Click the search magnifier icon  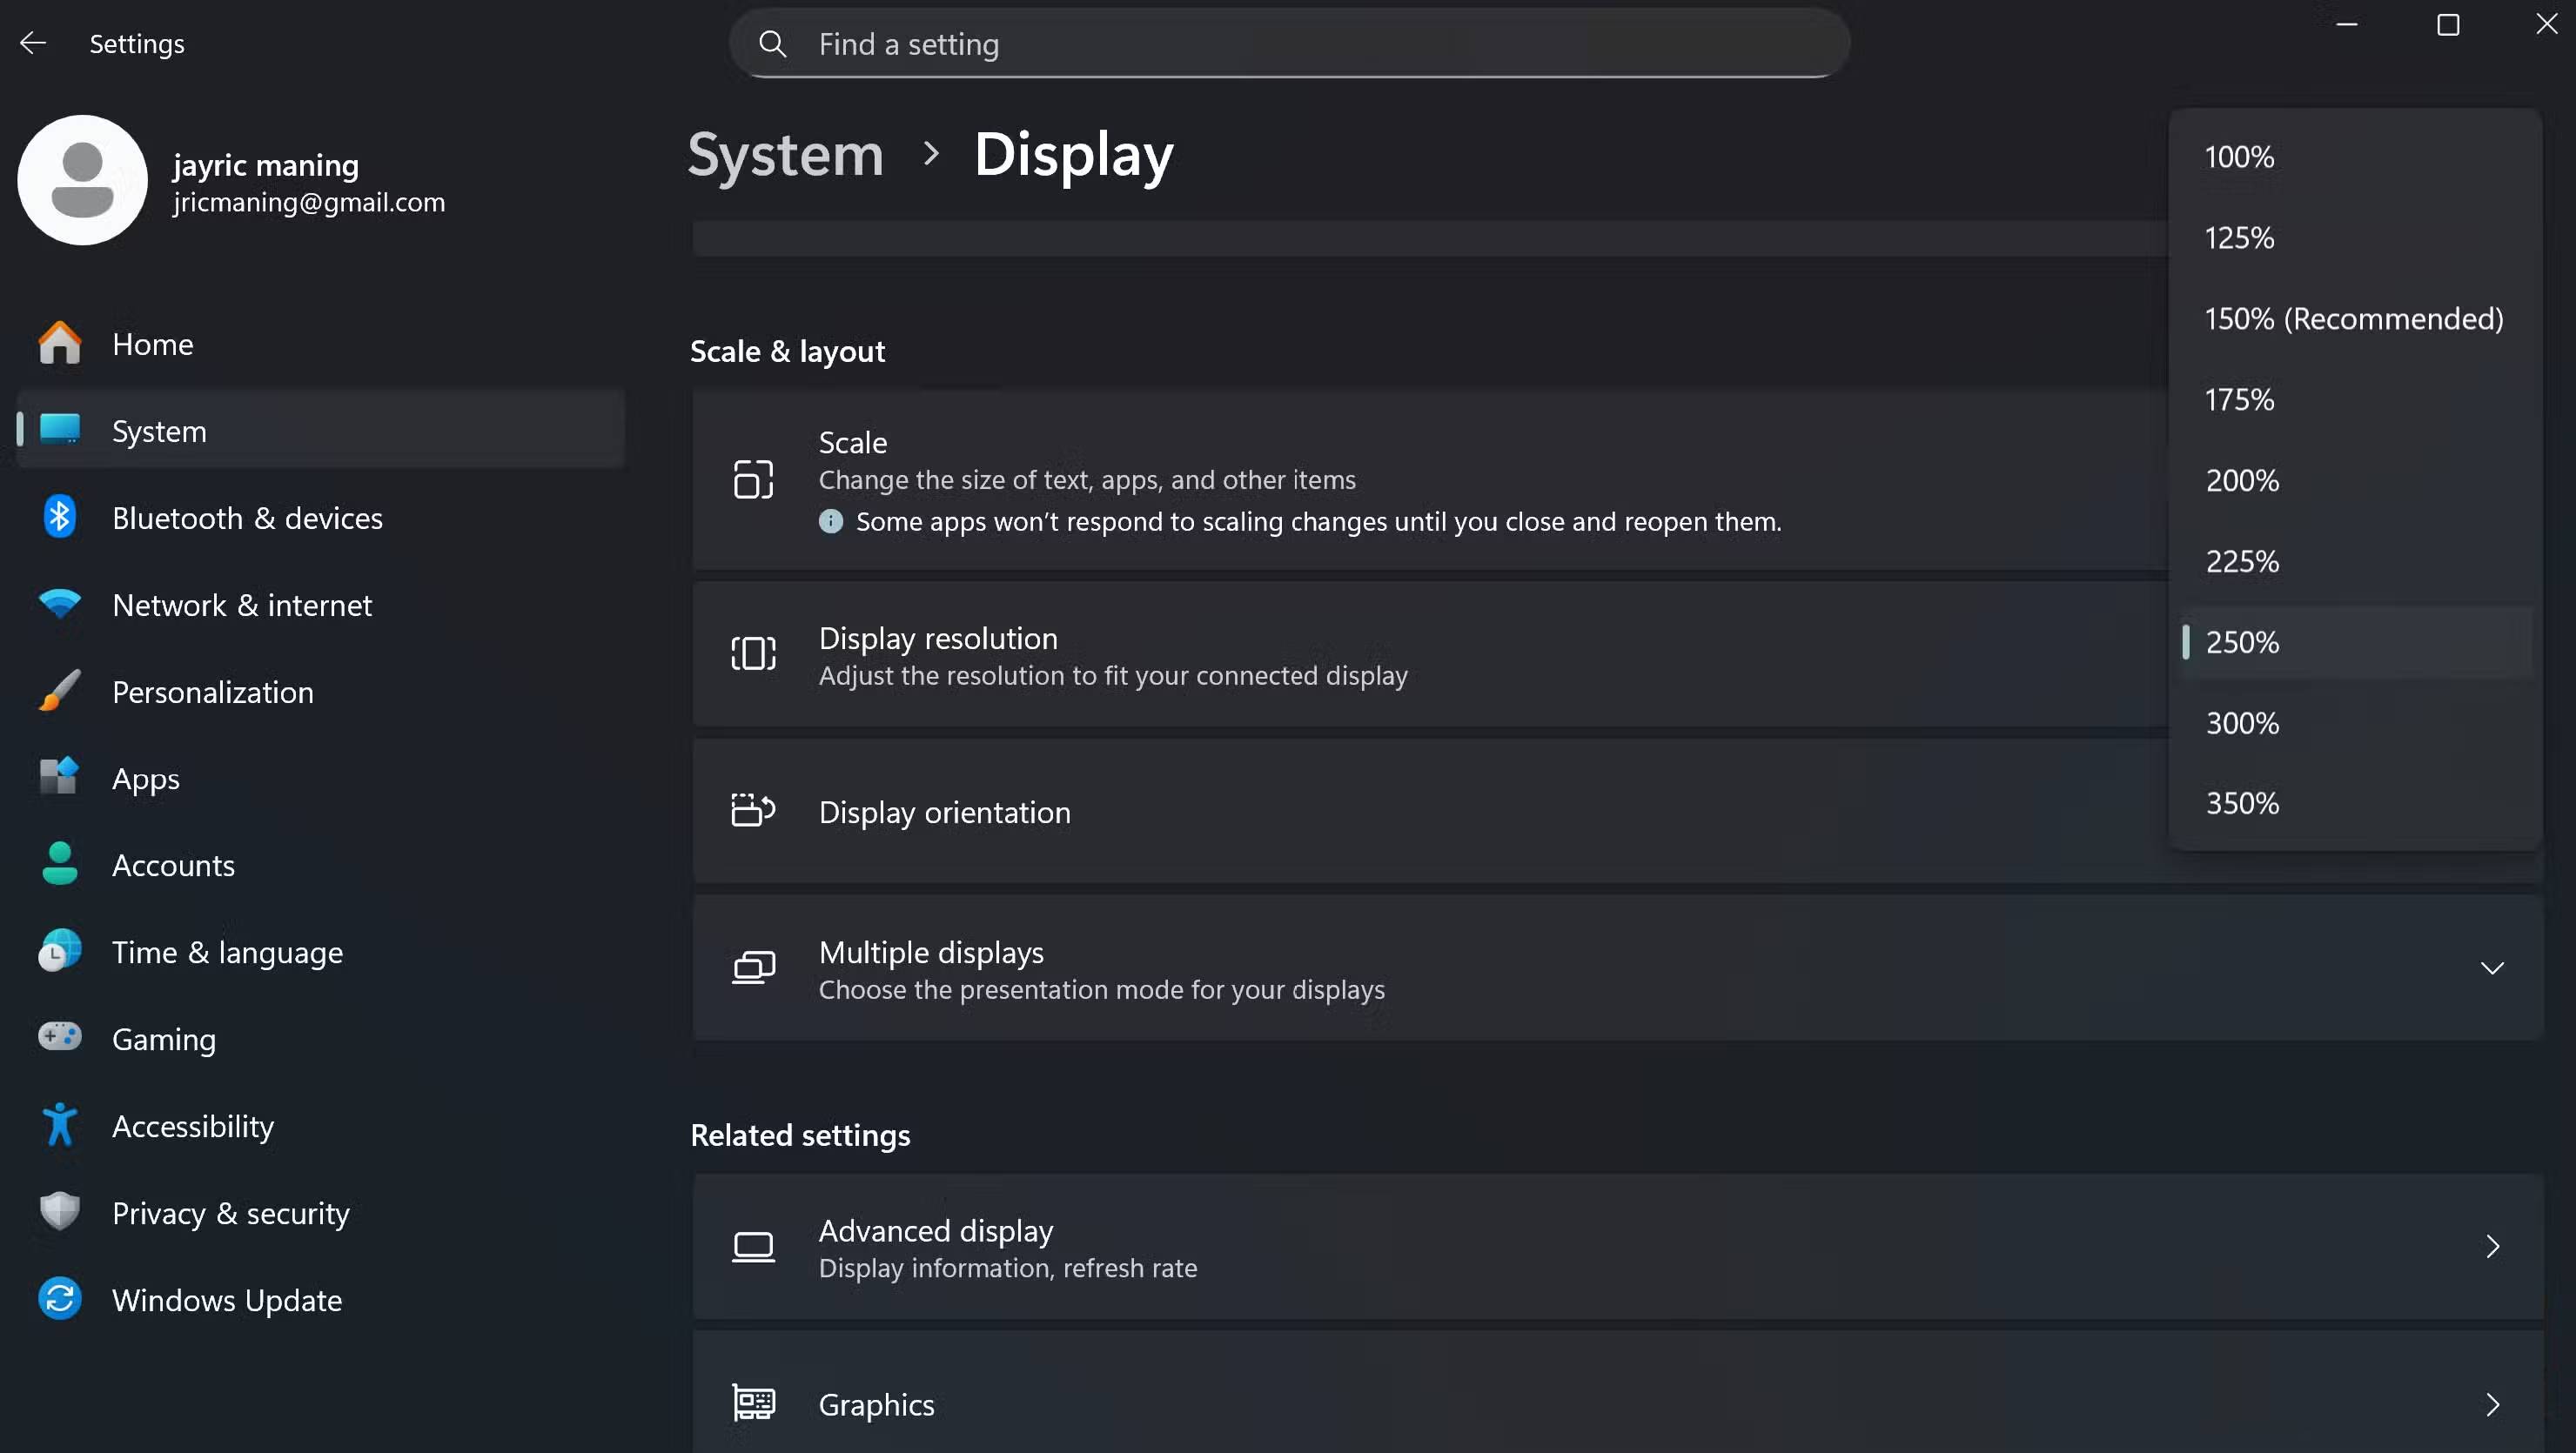772,44
